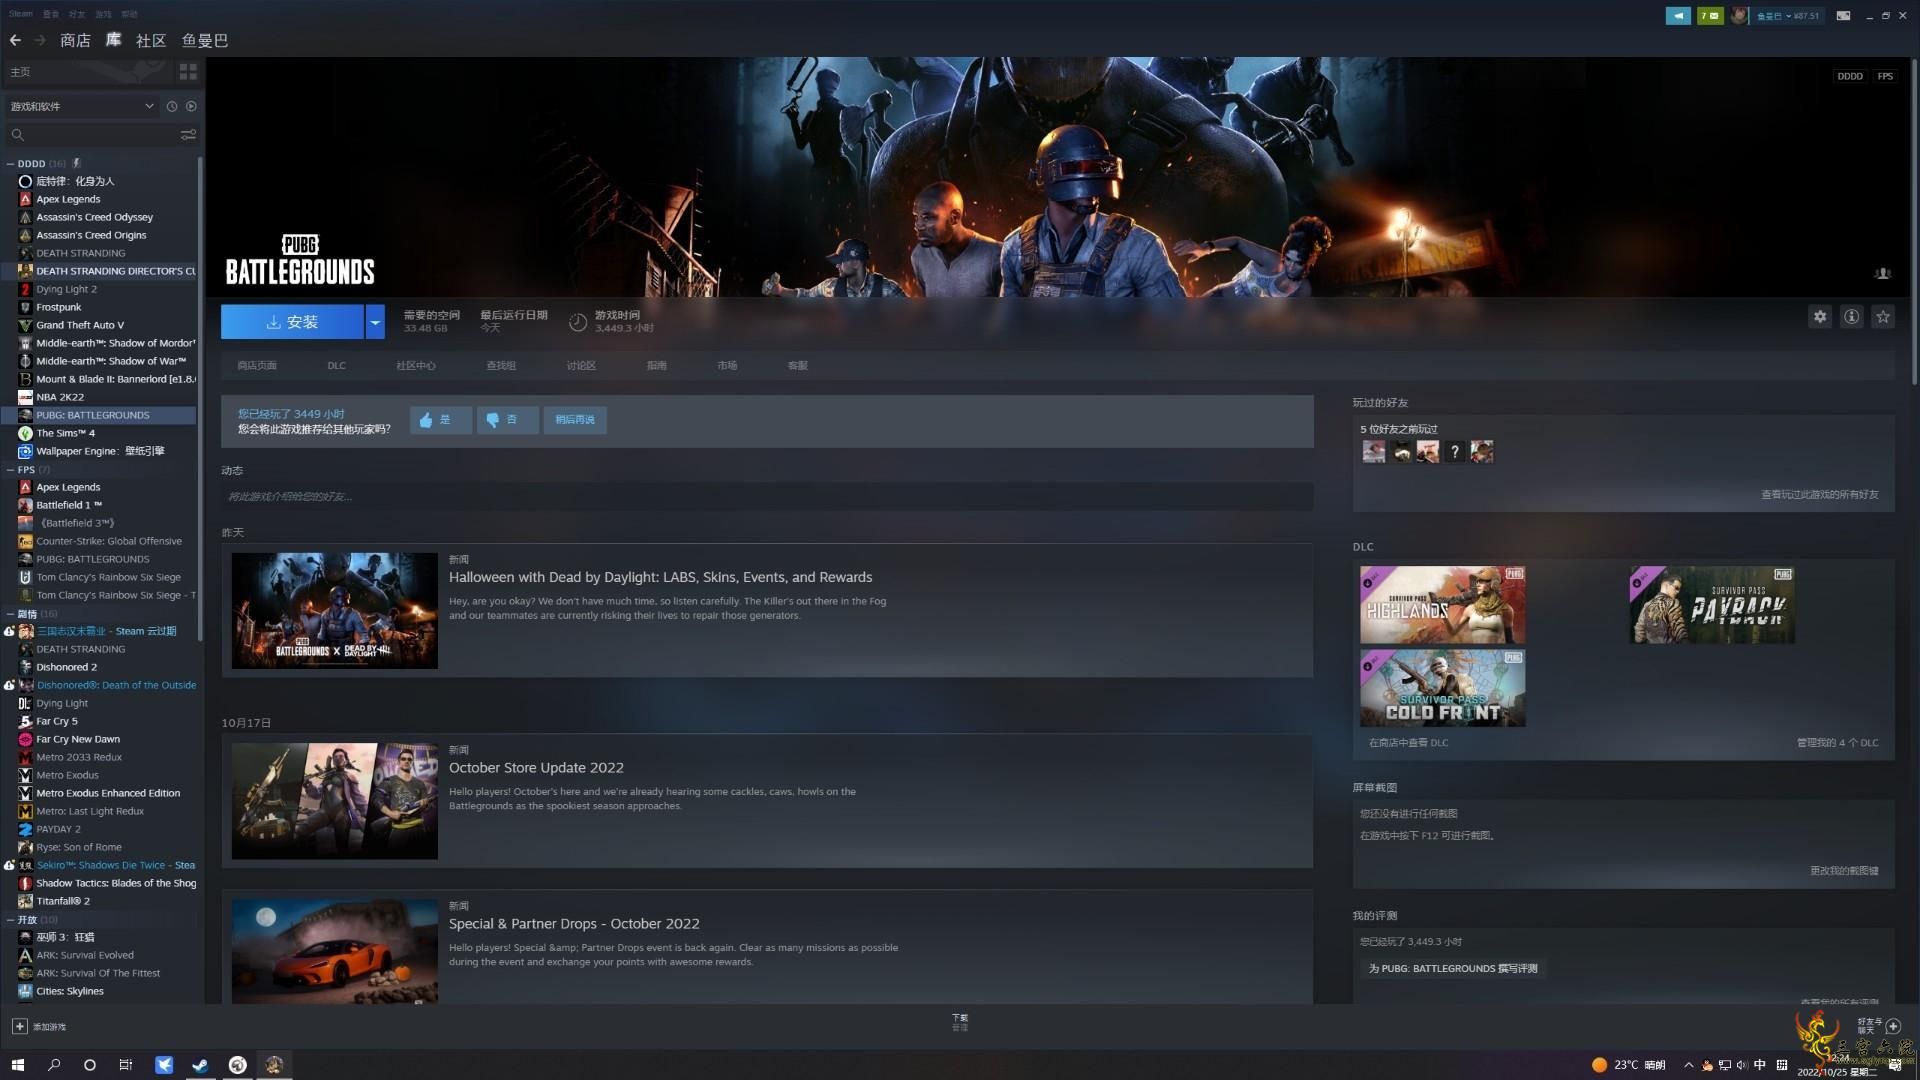This screenshot has width=1920, height=1080.
Task: Open friends and chat plus icon
Action: pos(1893,1027)
